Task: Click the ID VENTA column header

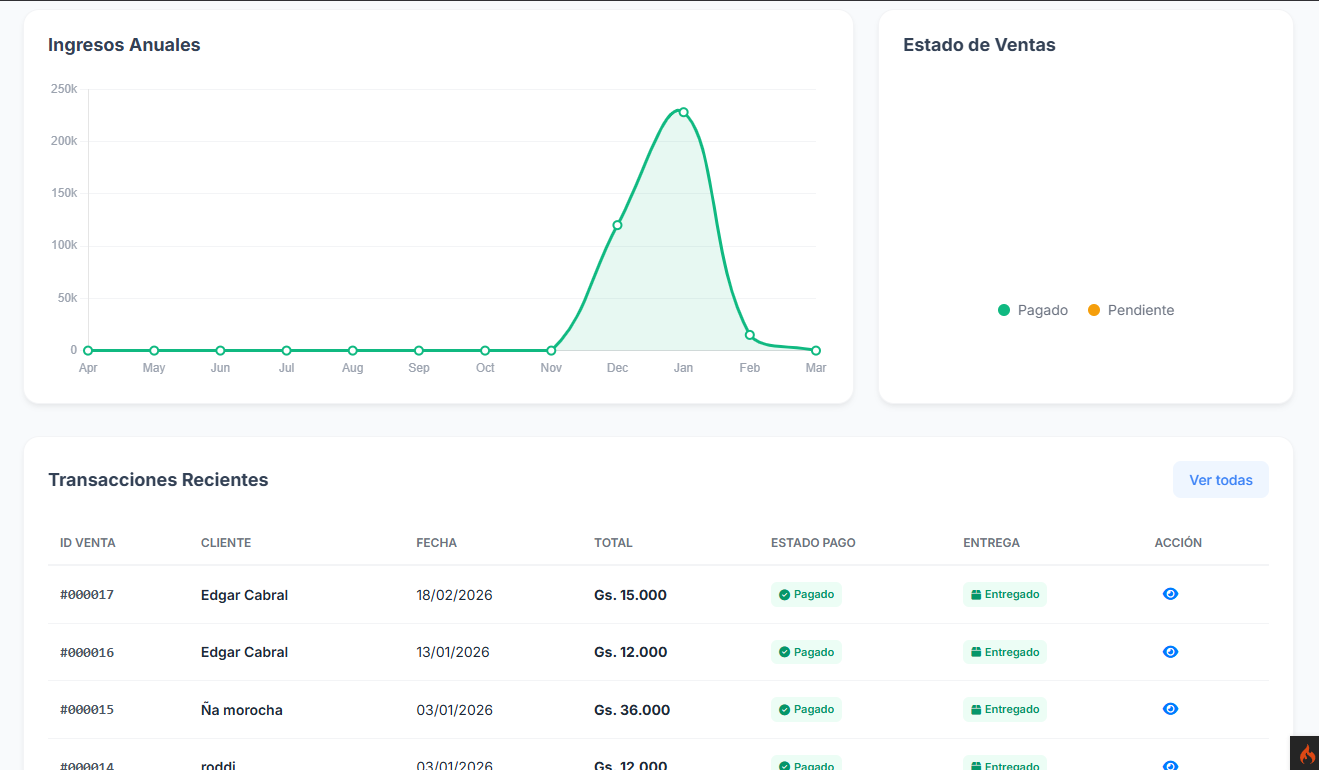Action: [x=88, y=543]
